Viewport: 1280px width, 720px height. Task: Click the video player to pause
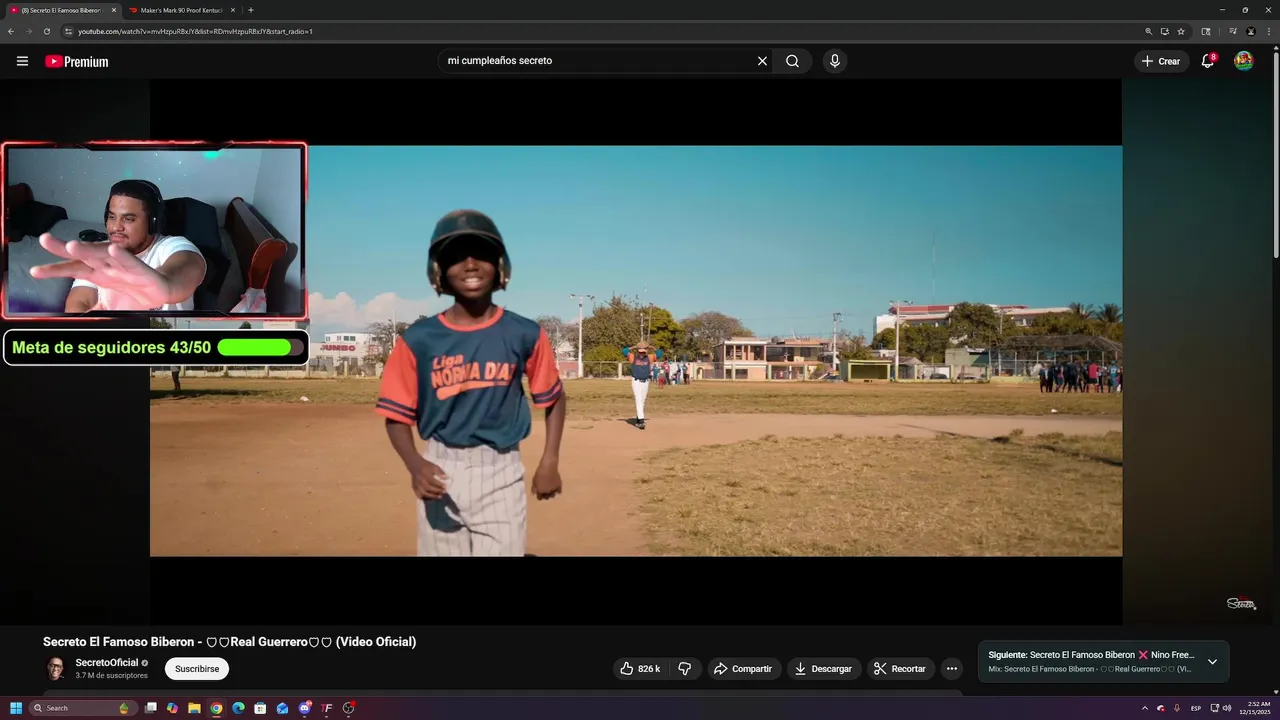[636, 351]
